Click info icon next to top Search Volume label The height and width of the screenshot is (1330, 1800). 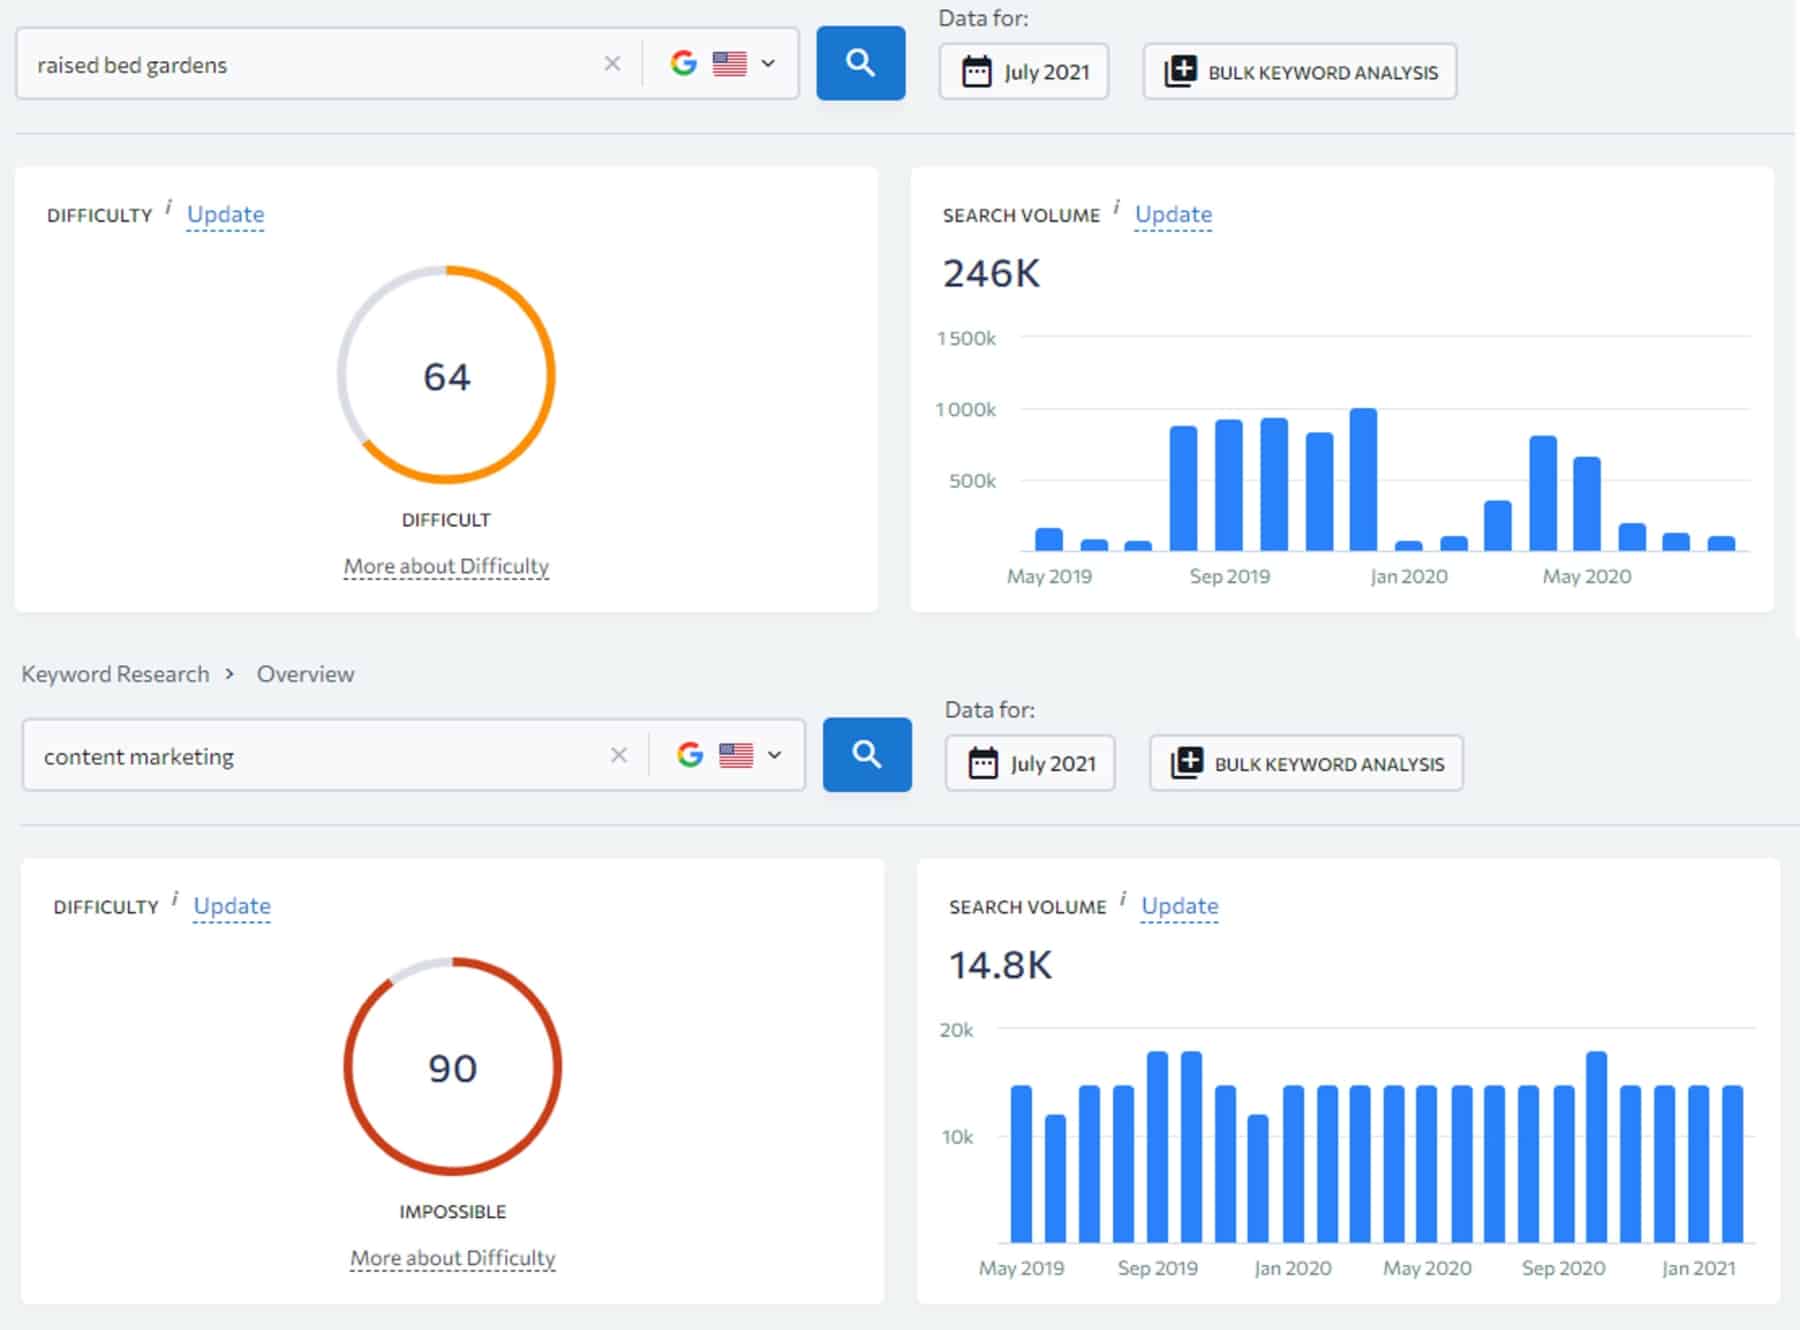click(x=1116, y=207)
